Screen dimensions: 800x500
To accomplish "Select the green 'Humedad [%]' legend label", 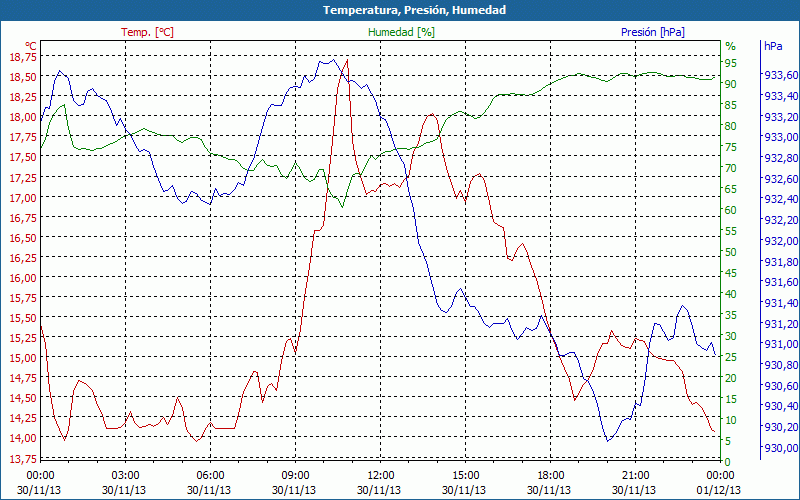I will click(x=401, y=32).
